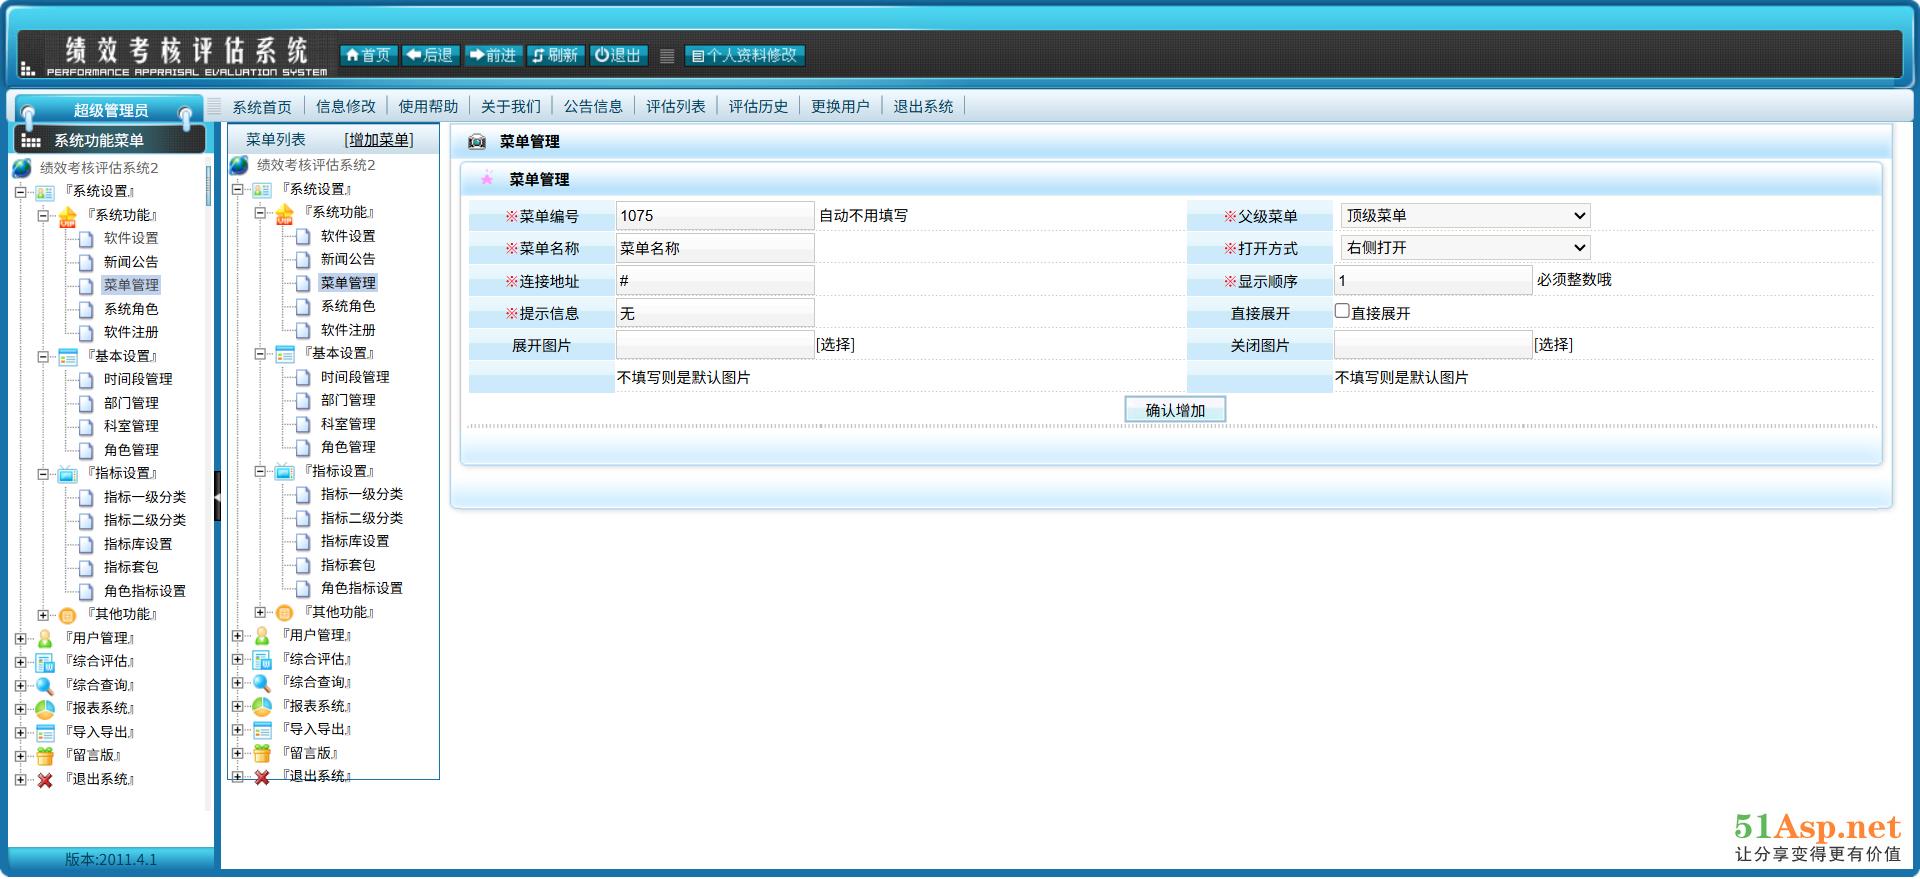
Task: Click the globe icon beside 绩效考核评估系统2 in middle tree
Action: pyautogui.click(x=239, y=165)
